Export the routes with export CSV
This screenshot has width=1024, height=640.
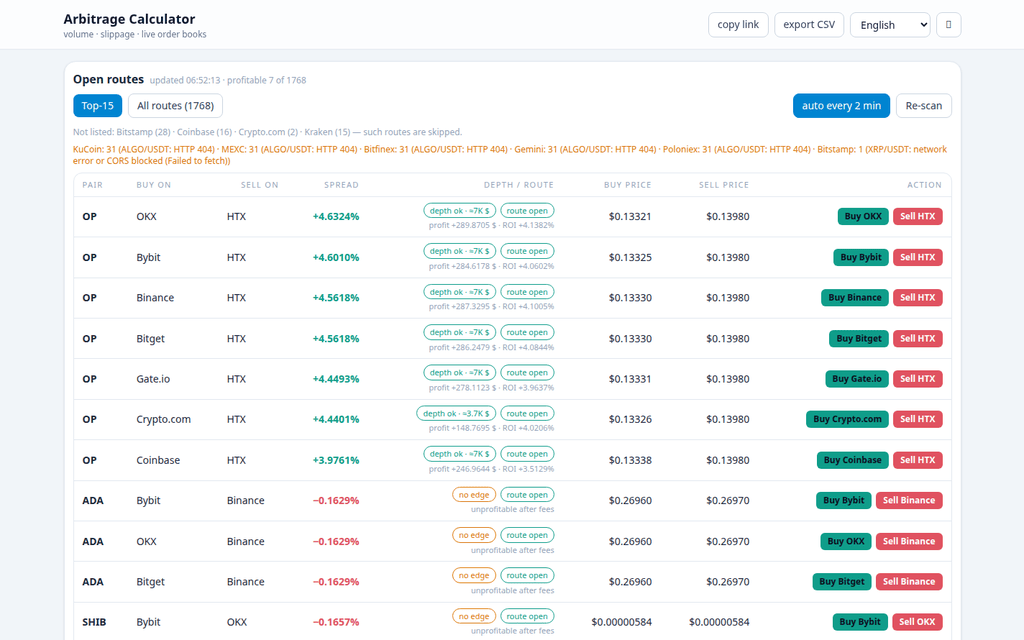coord(809,25)
